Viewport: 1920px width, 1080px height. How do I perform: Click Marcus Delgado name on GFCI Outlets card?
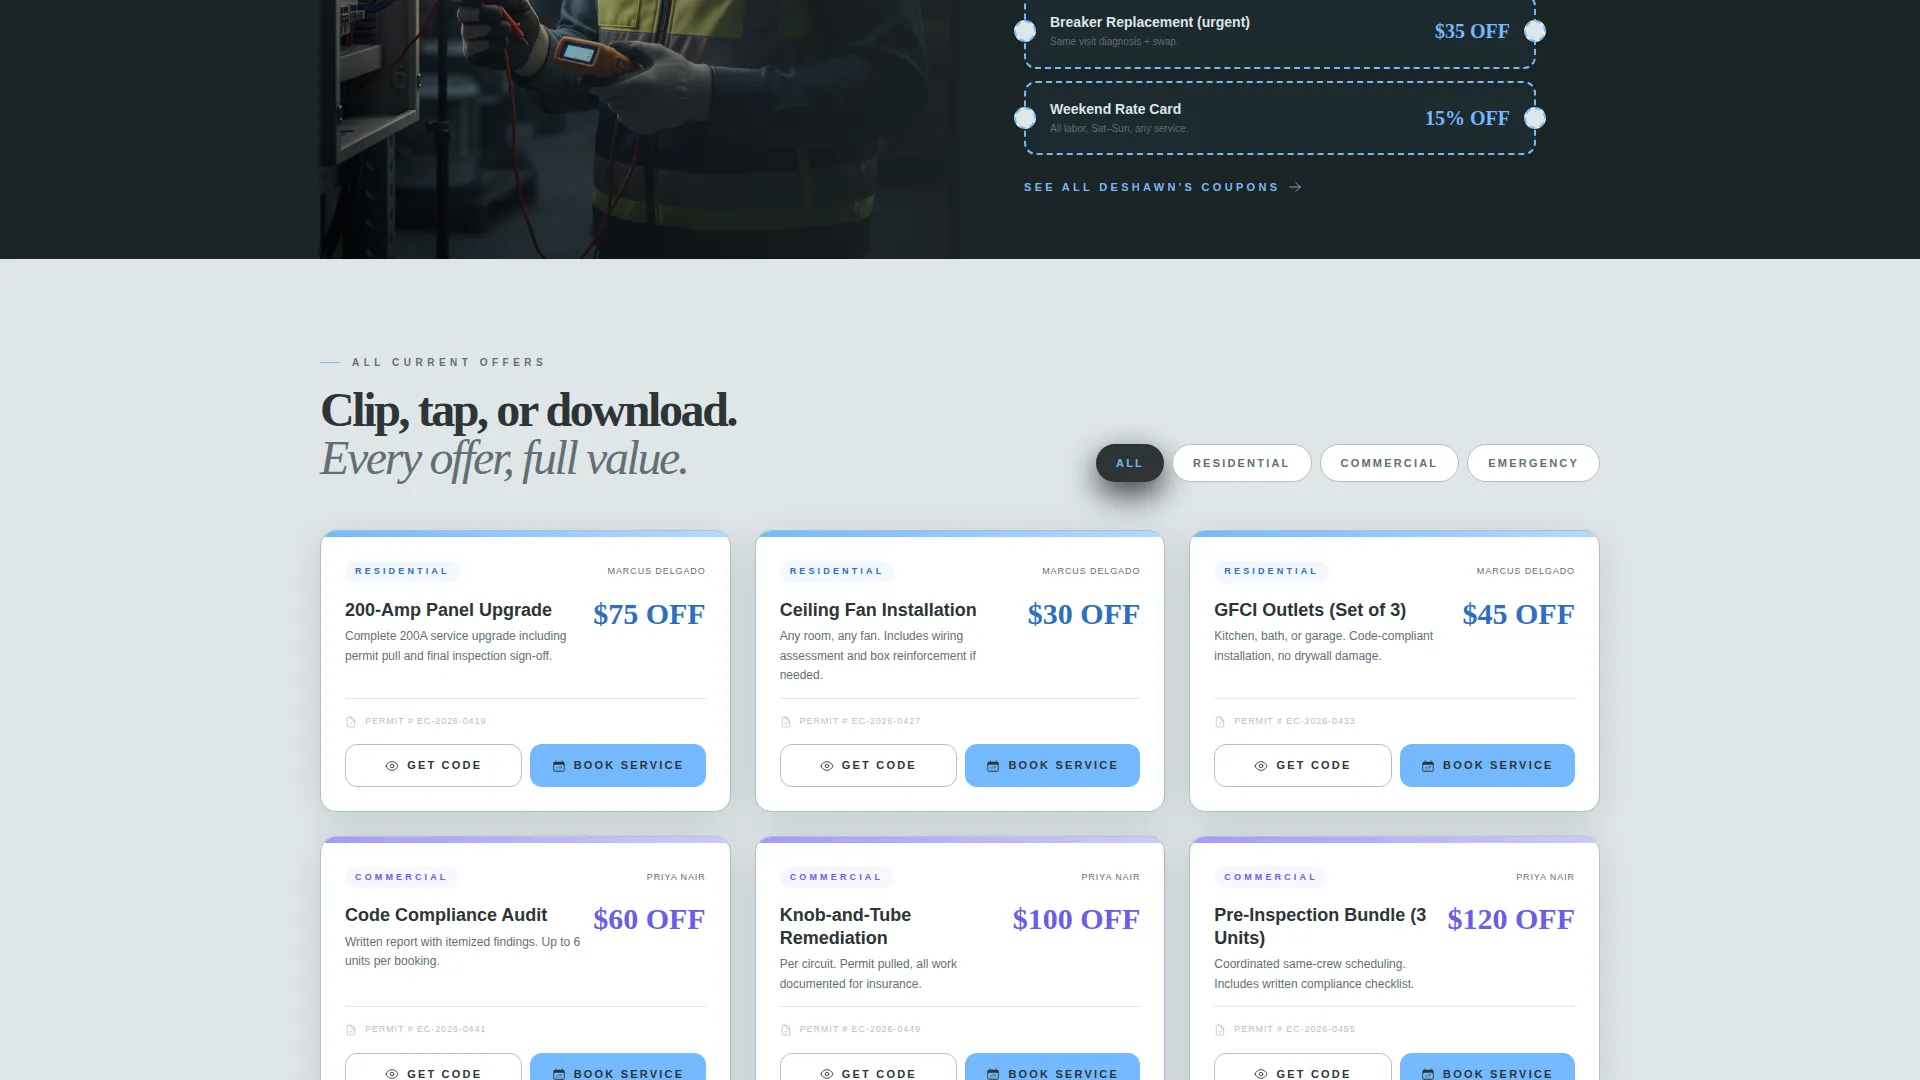[x=1525, y=571]
